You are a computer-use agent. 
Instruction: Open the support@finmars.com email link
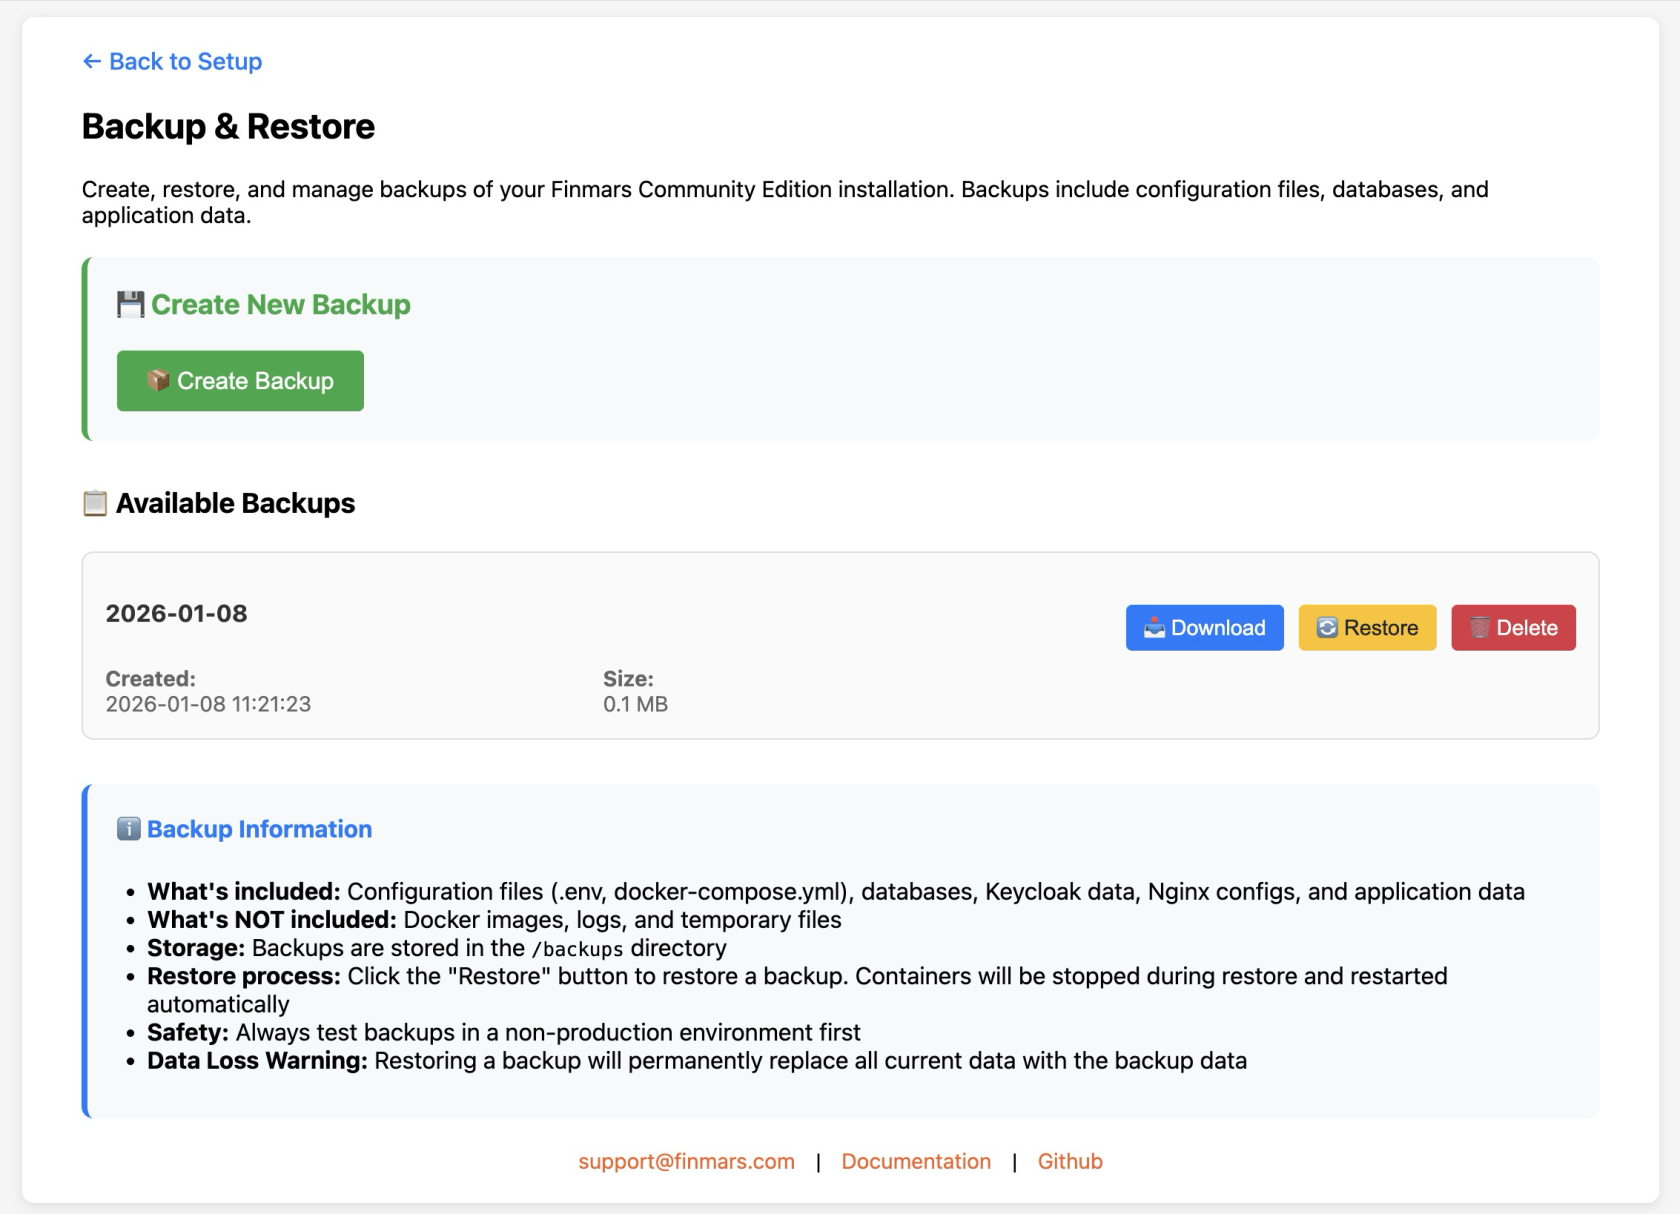[x=686, y=1161]
